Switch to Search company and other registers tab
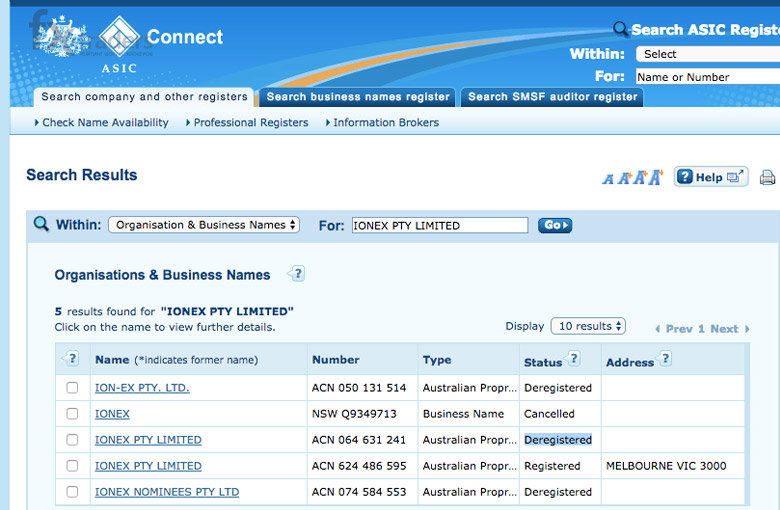The image size is (780, 510). [x=144, y=97]
